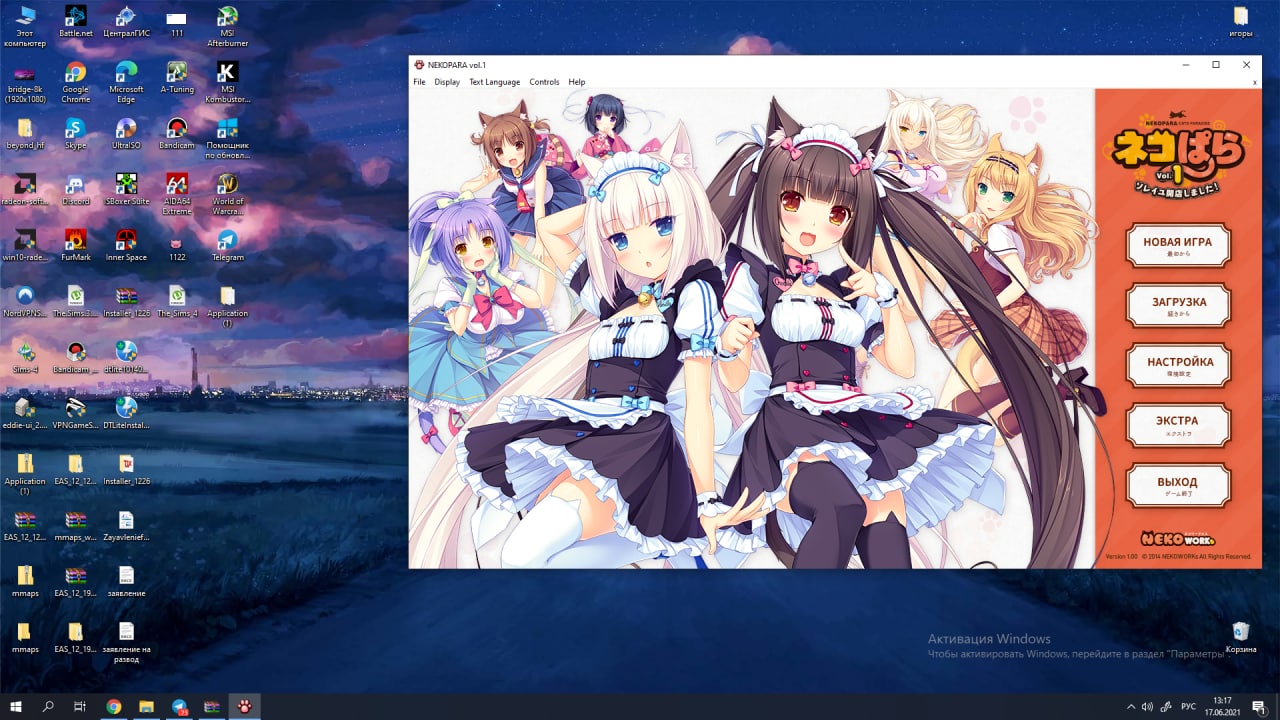Open the beyond_hf folder

pos(25,134)
